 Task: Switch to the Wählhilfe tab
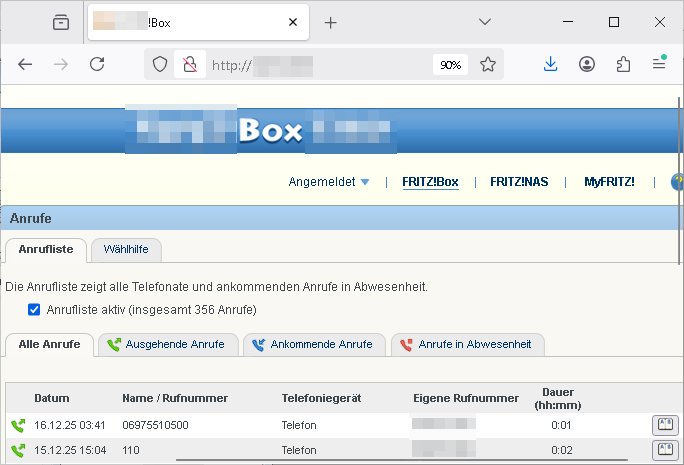[126, 249]
